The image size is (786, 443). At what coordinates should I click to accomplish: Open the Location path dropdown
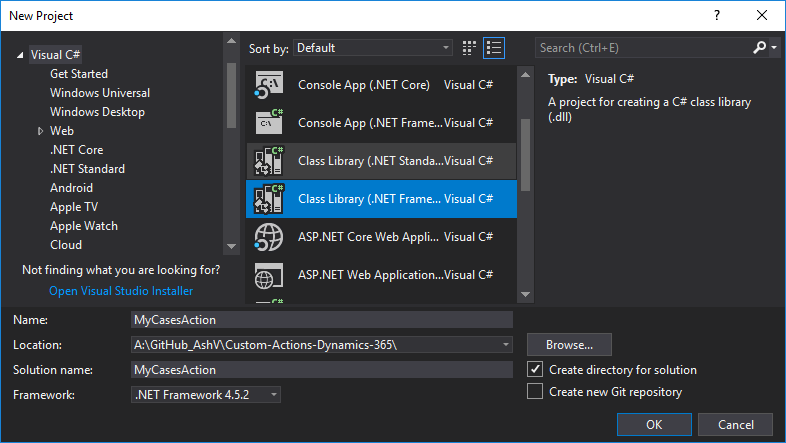tap(506, 345)
